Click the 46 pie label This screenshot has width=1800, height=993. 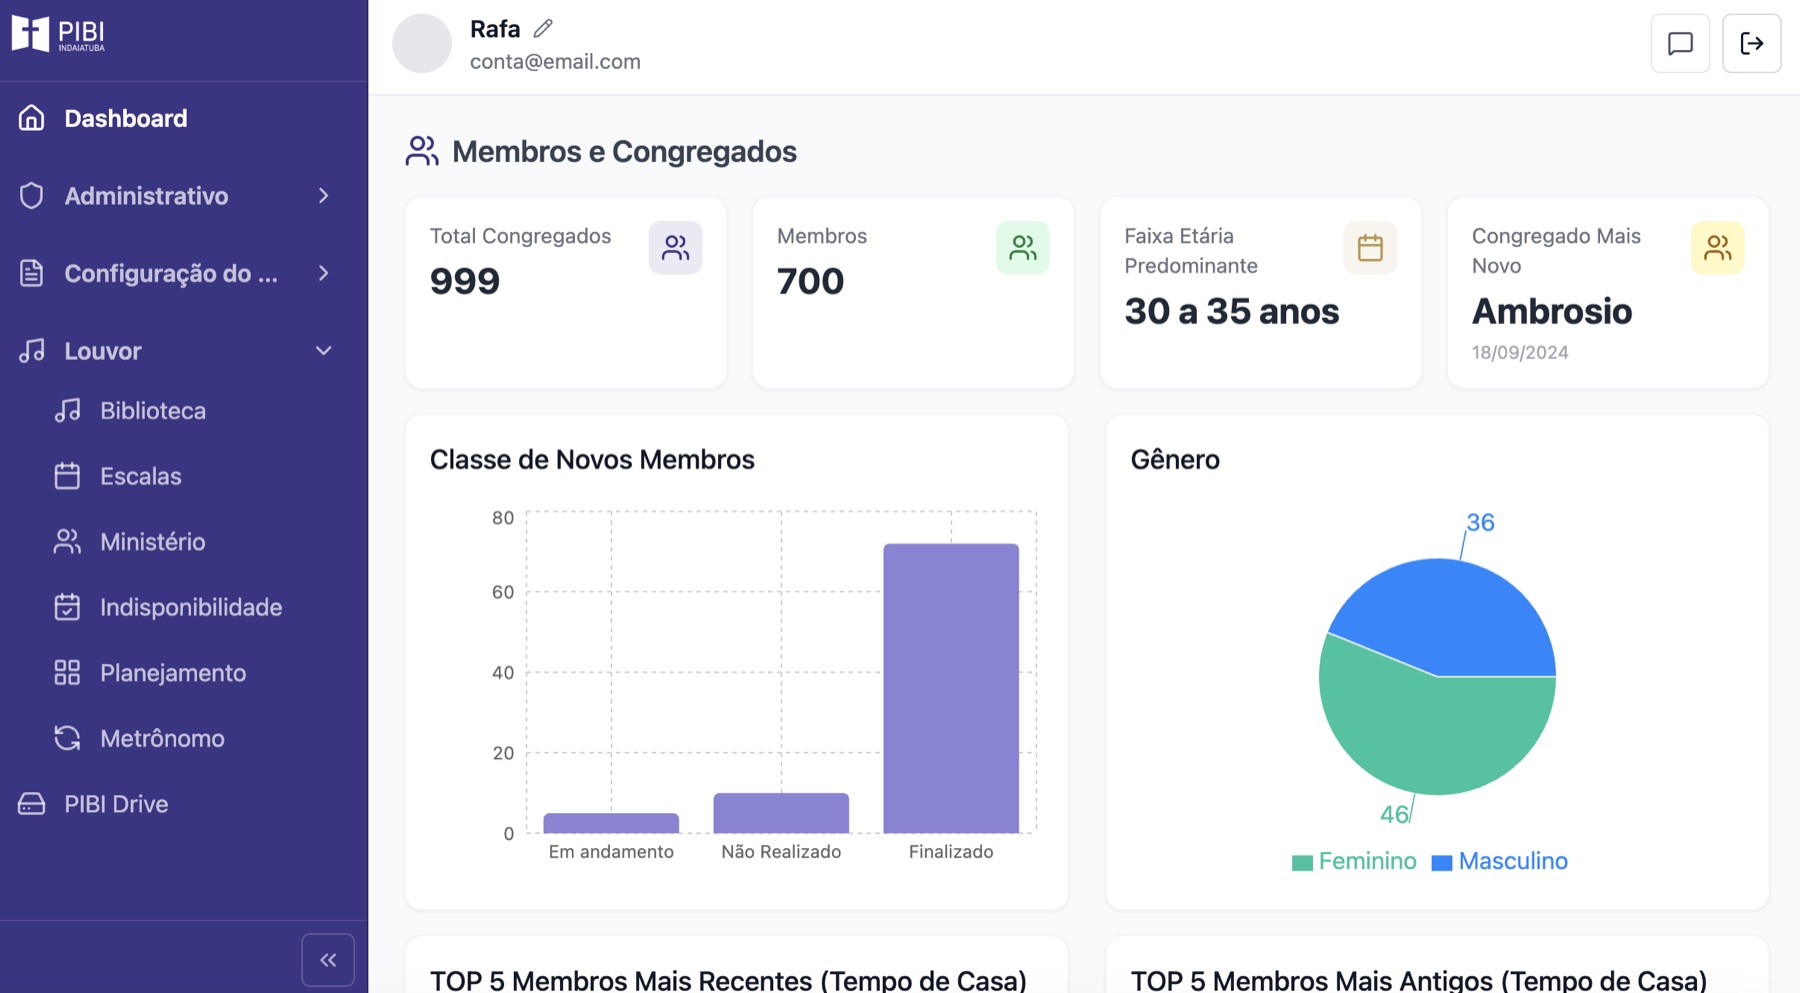(1394, 814)
